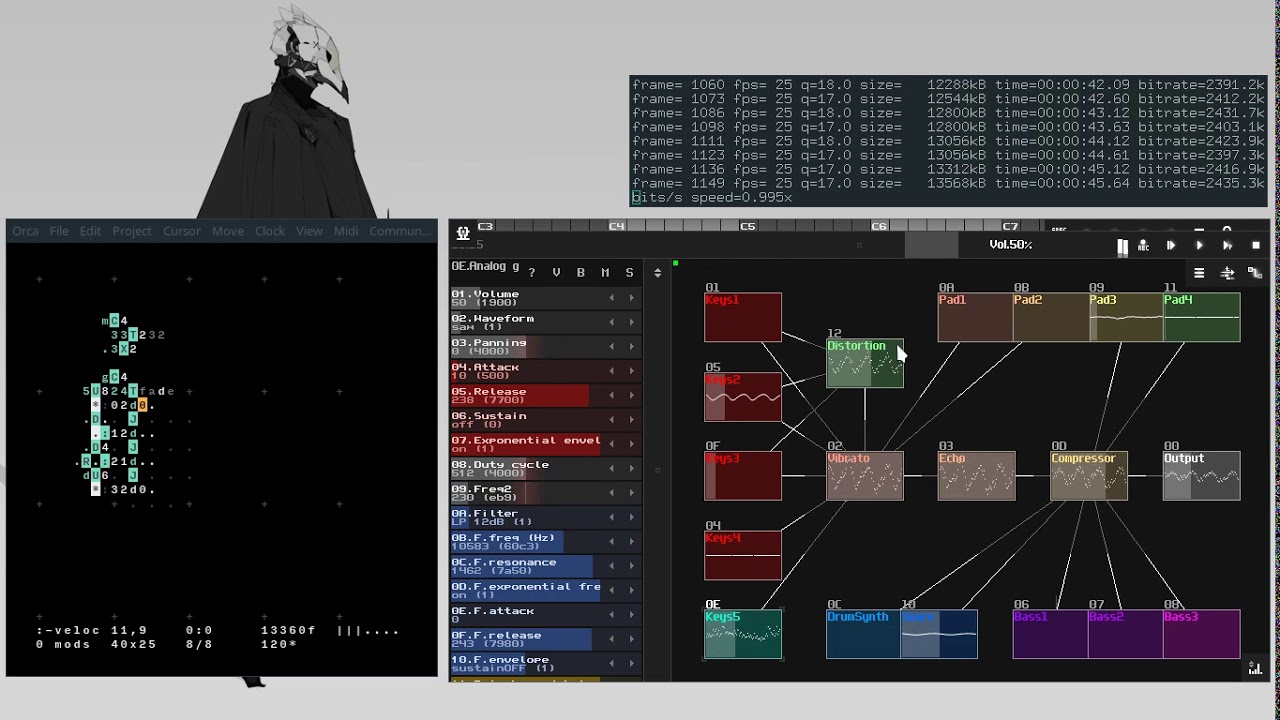Select the Bass2 module
Screen dimensions: 1280x720
[1125, 634]
